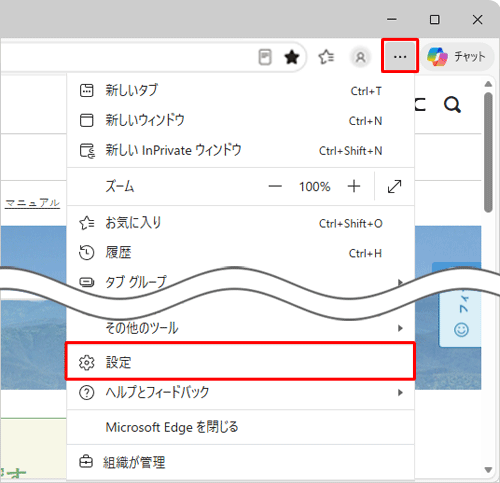Maximize the Edge window
Viewport: 500px width, 483px height.
[x=434, y=19]
